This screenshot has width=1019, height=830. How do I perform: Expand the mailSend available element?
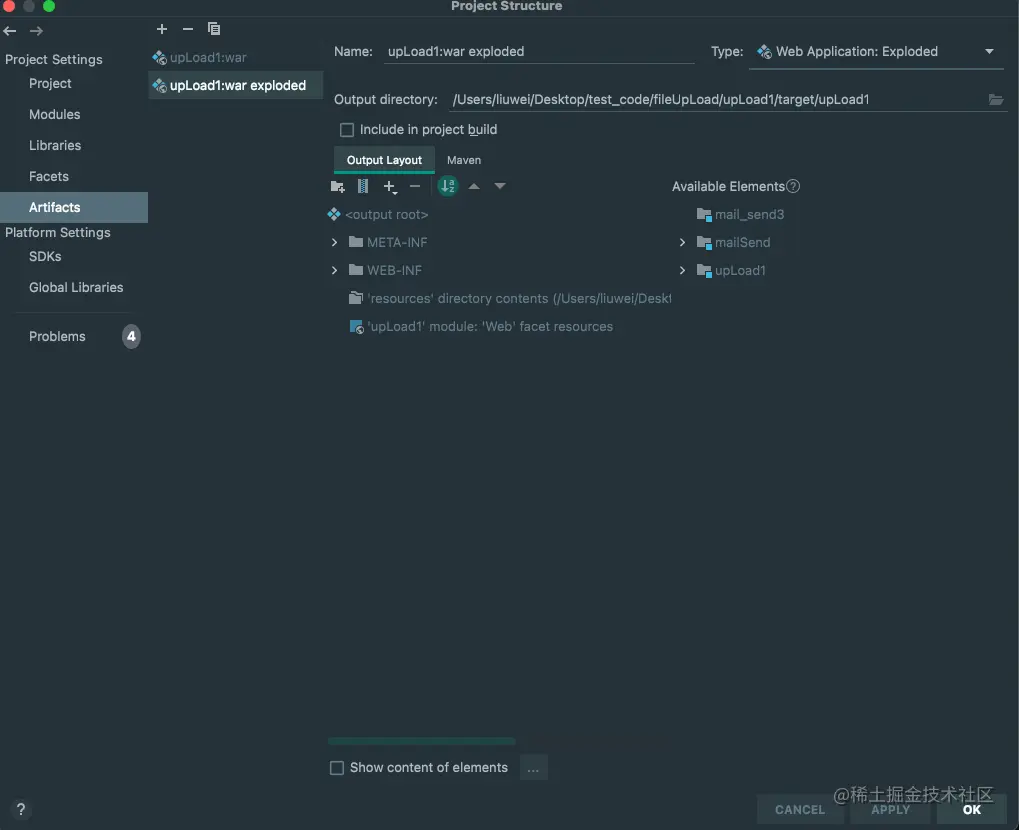[x=682, y=242]
